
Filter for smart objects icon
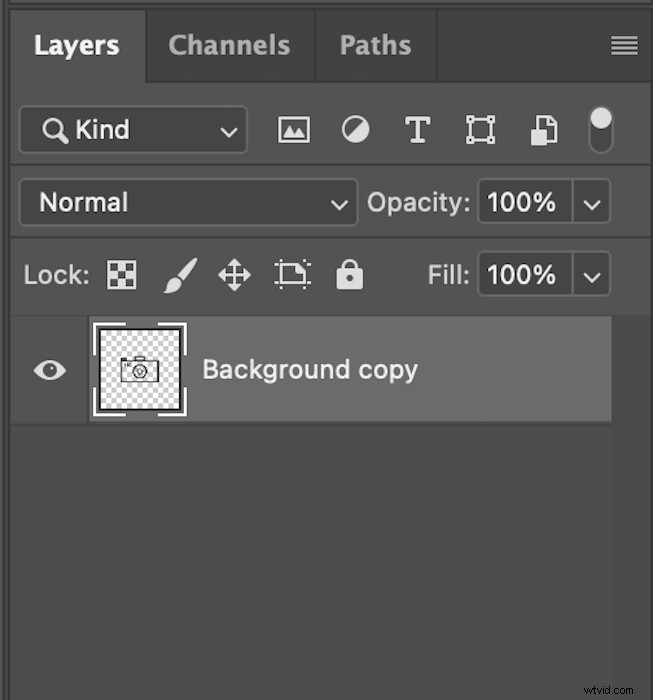tap(544, 130)
